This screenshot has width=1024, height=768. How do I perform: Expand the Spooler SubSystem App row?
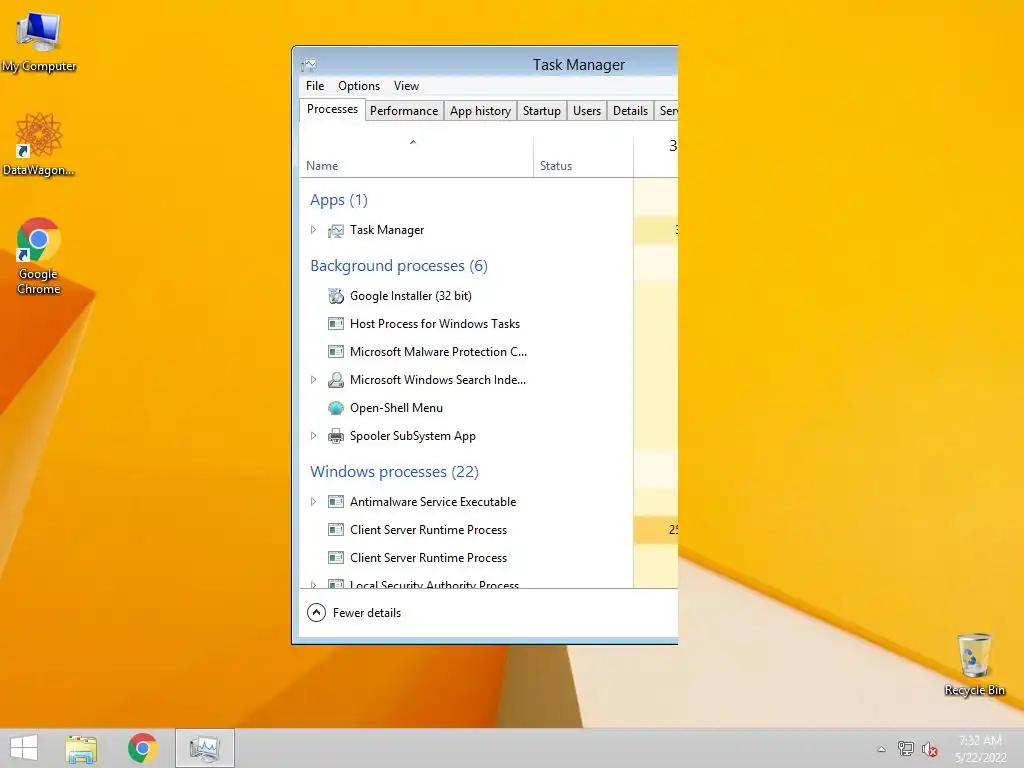(313, 436)
